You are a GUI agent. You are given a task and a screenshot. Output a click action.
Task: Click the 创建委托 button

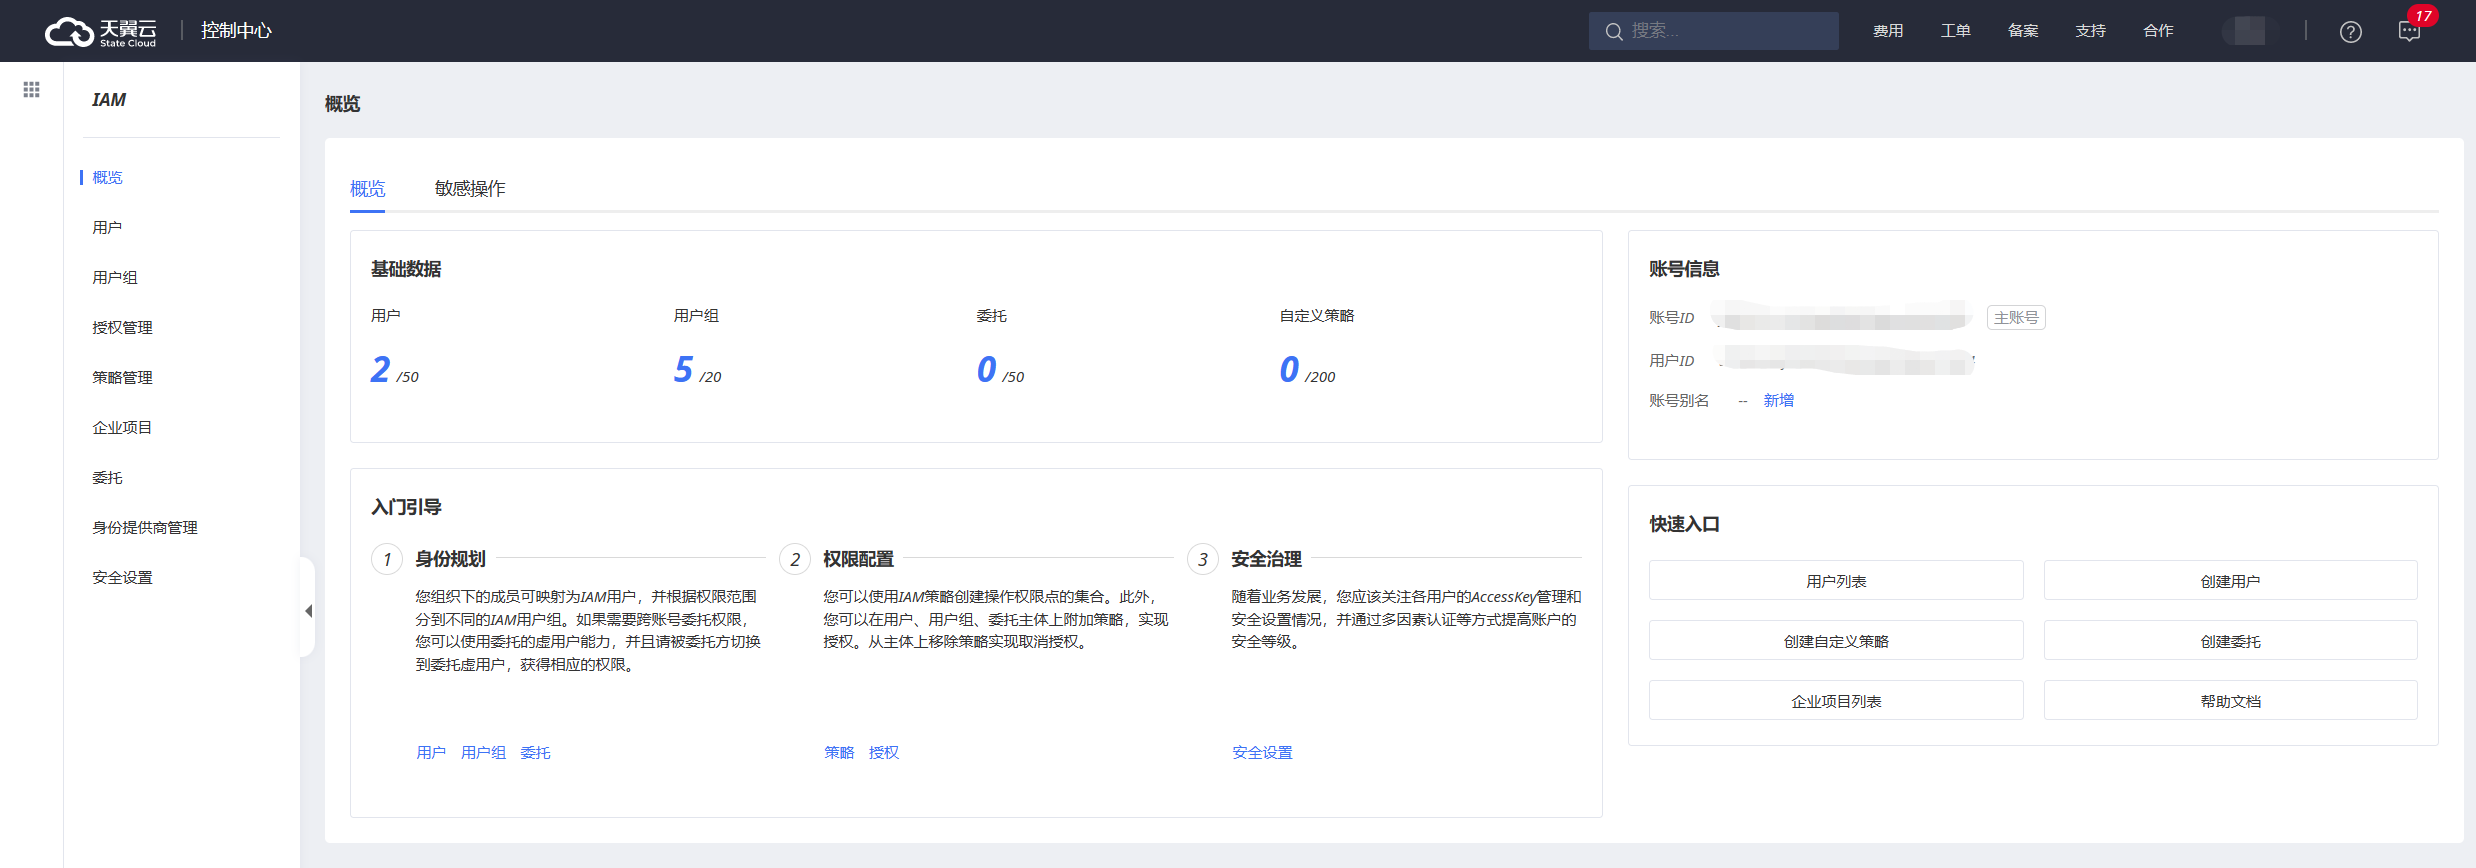pos(2230,640)
